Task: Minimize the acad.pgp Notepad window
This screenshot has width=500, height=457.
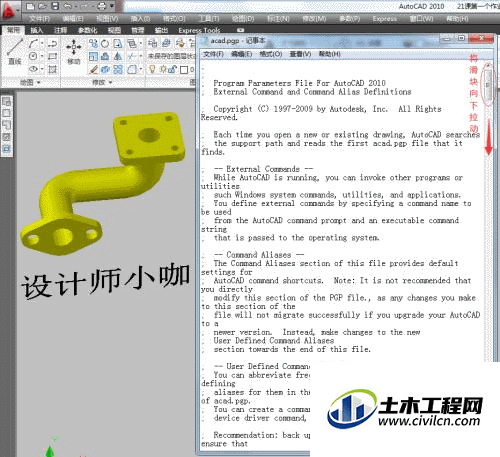Action: [x=447, y=38]
